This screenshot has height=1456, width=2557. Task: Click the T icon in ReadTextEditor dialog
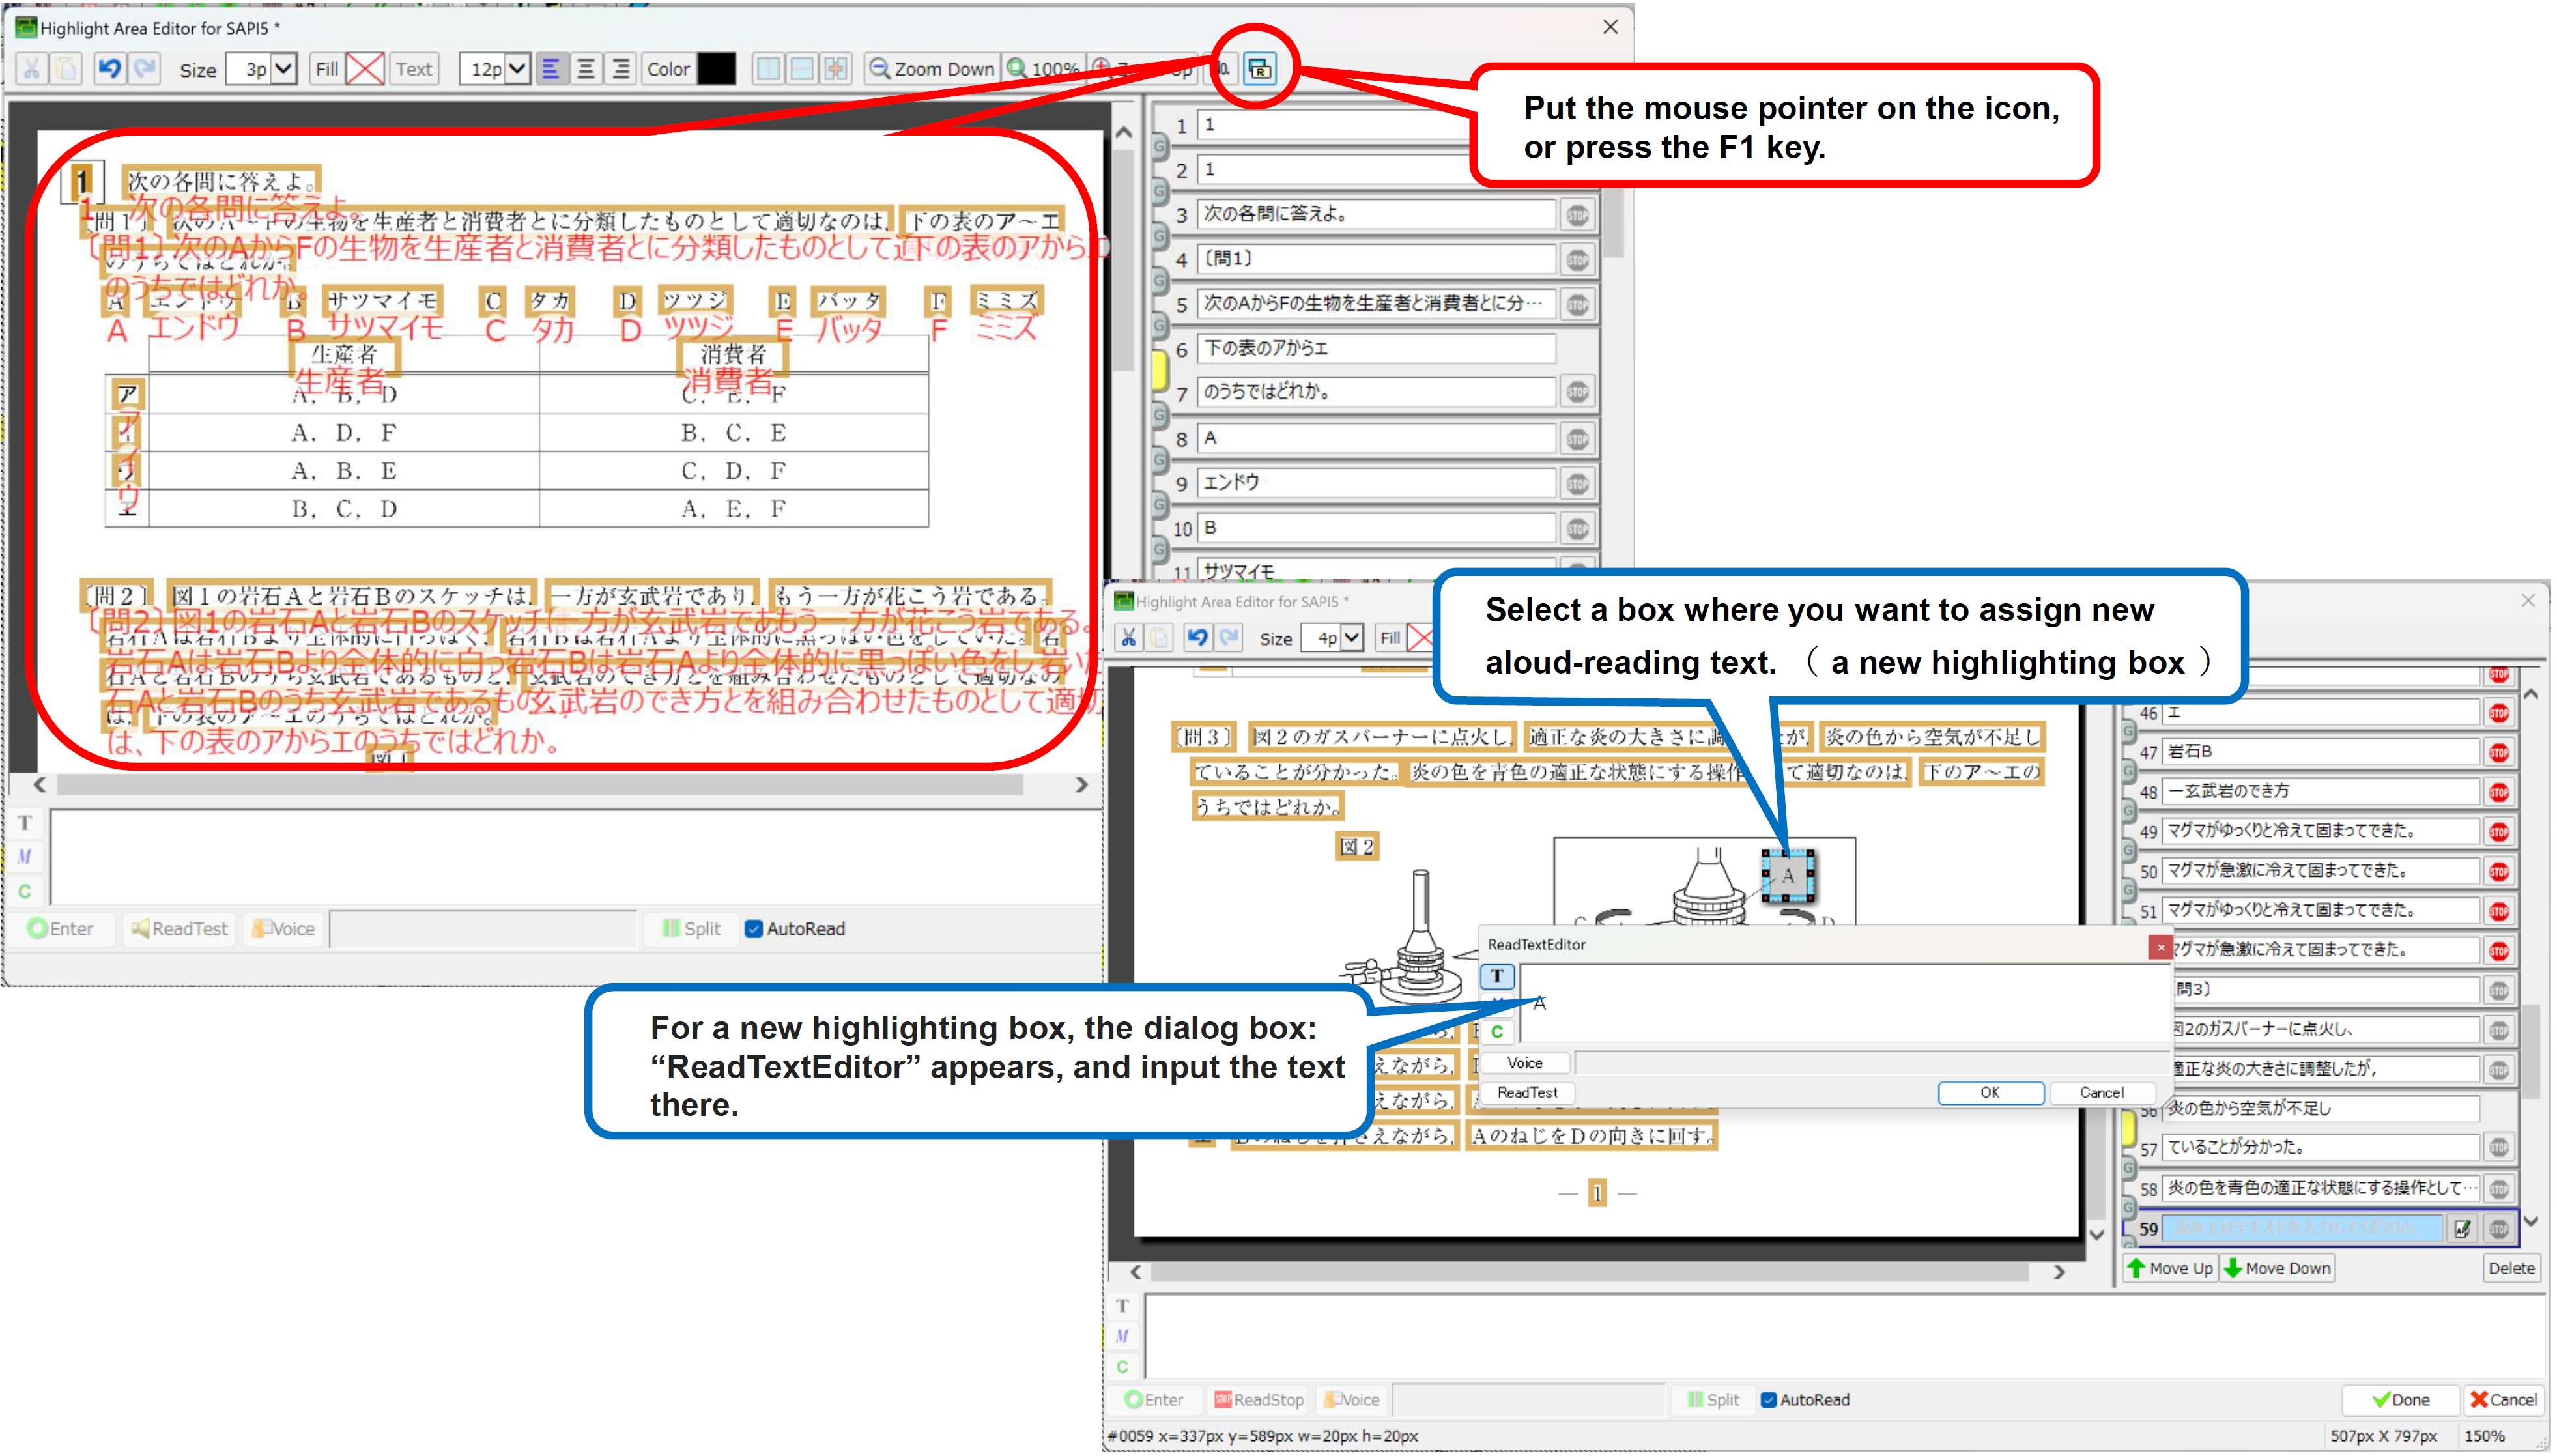pos(1497,976)
